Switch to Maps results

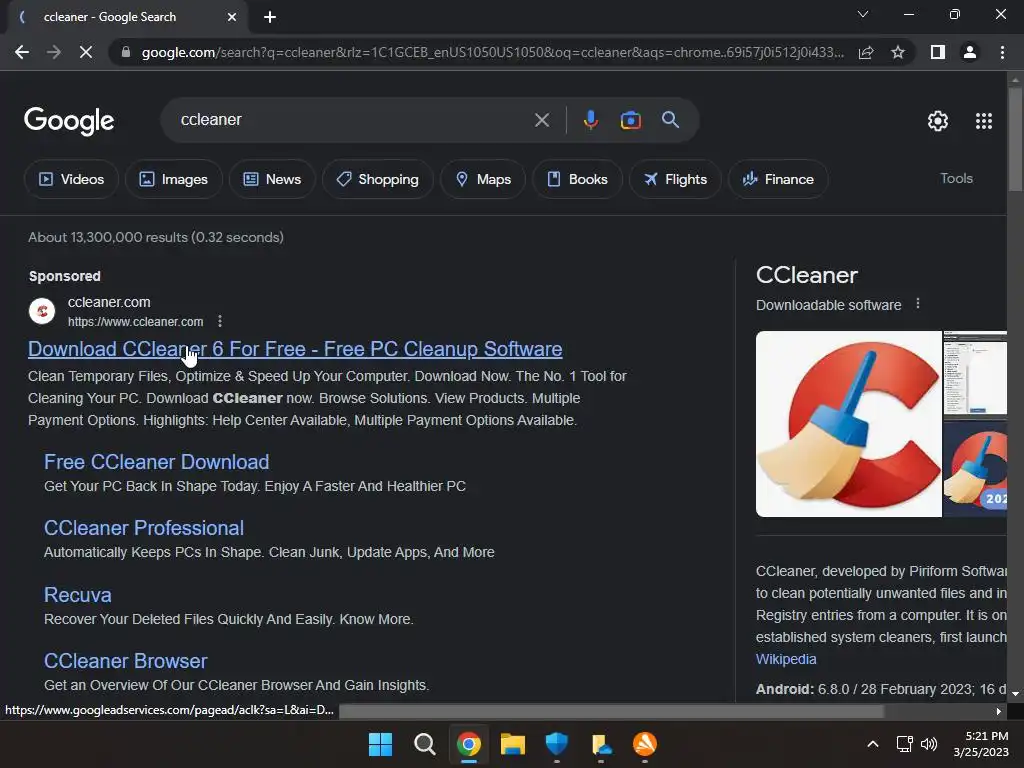[x=483, y=179]
